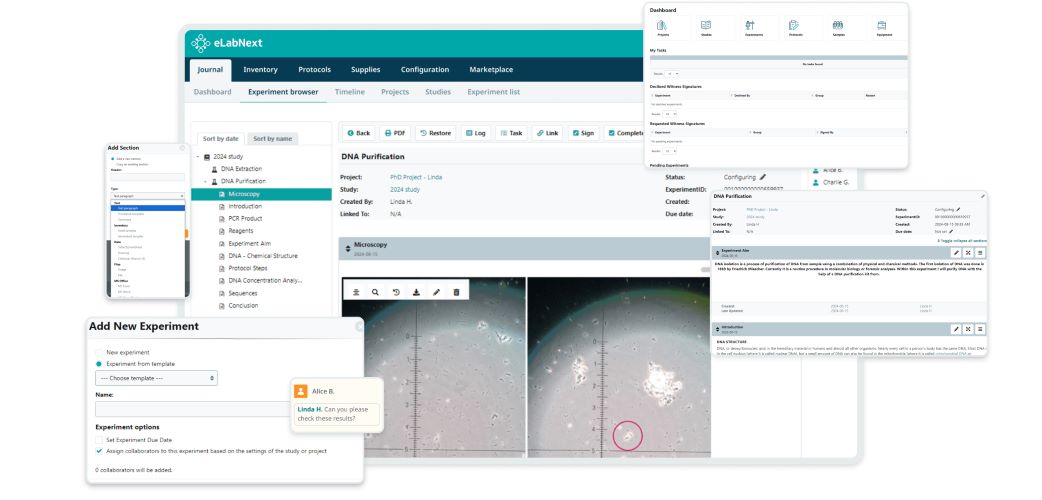The width and height of the screenshot is (1042, 500).
Task: Select Microscopy in the experiment tree
Action: click(x=261, y=194)
